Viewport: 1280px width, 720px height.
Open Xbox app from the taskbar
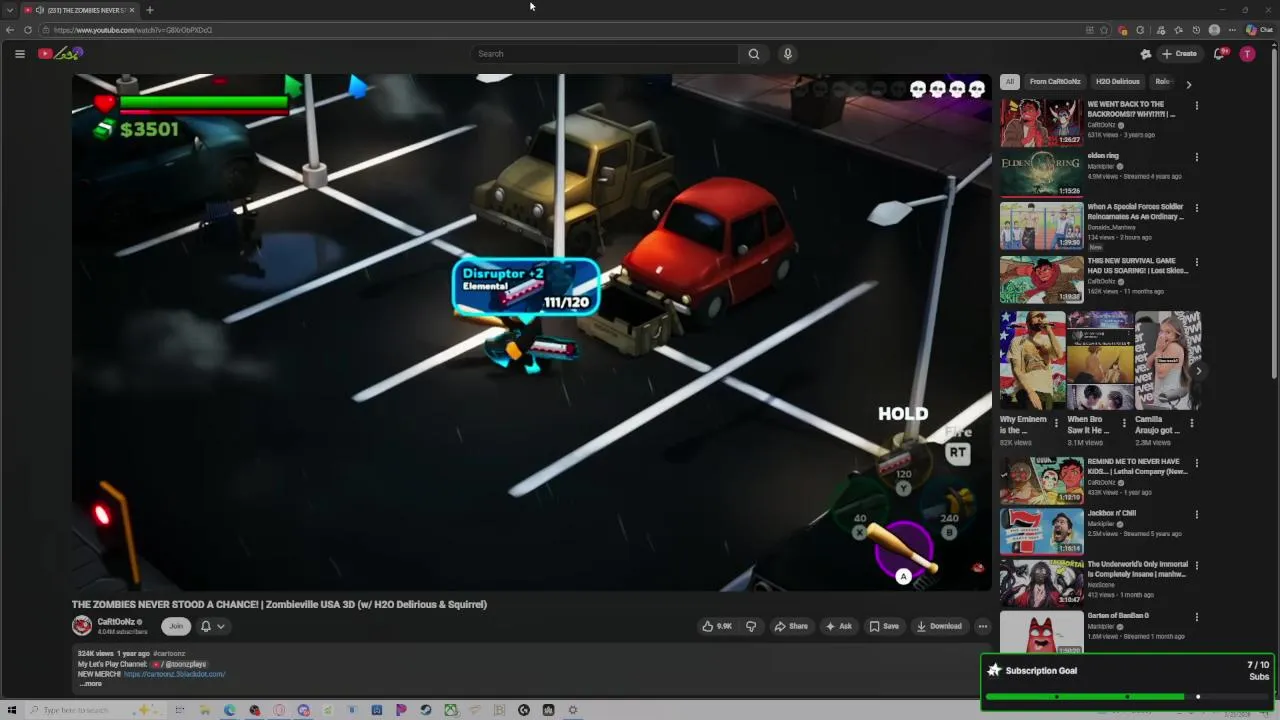pos(451,710)
